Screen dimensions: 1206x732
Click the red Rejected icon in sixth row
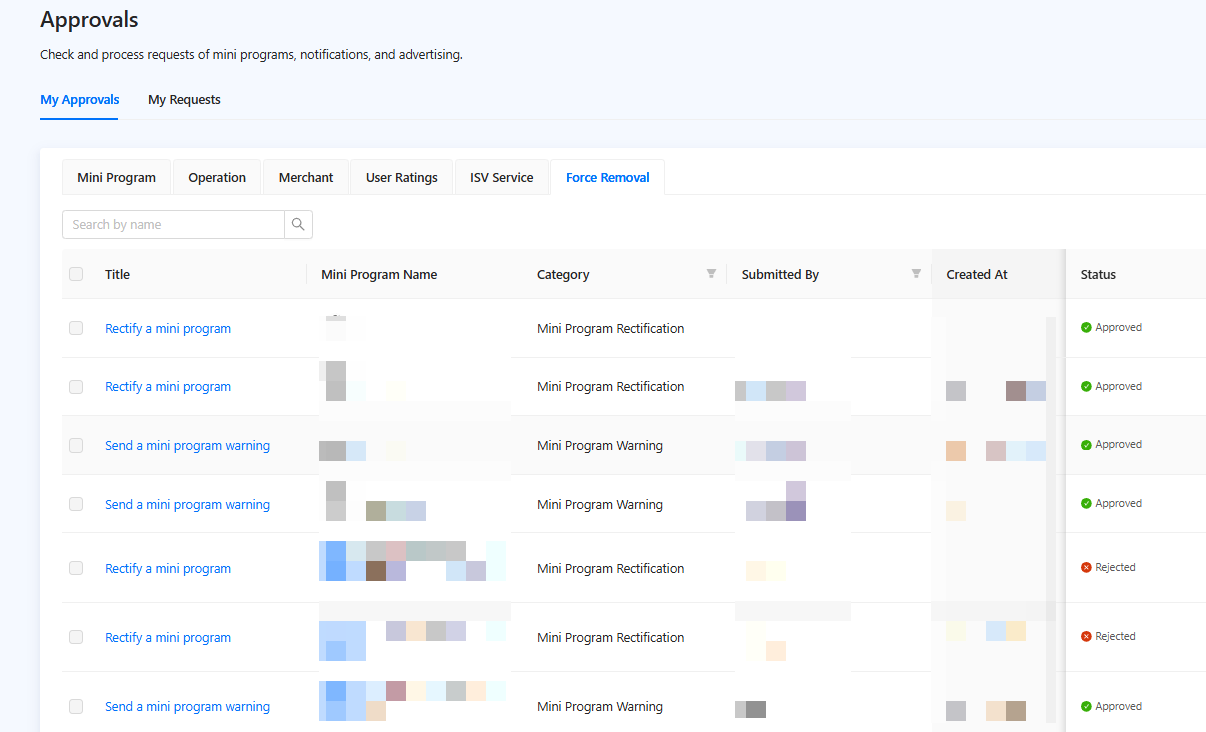click(x=1086, y=637)
